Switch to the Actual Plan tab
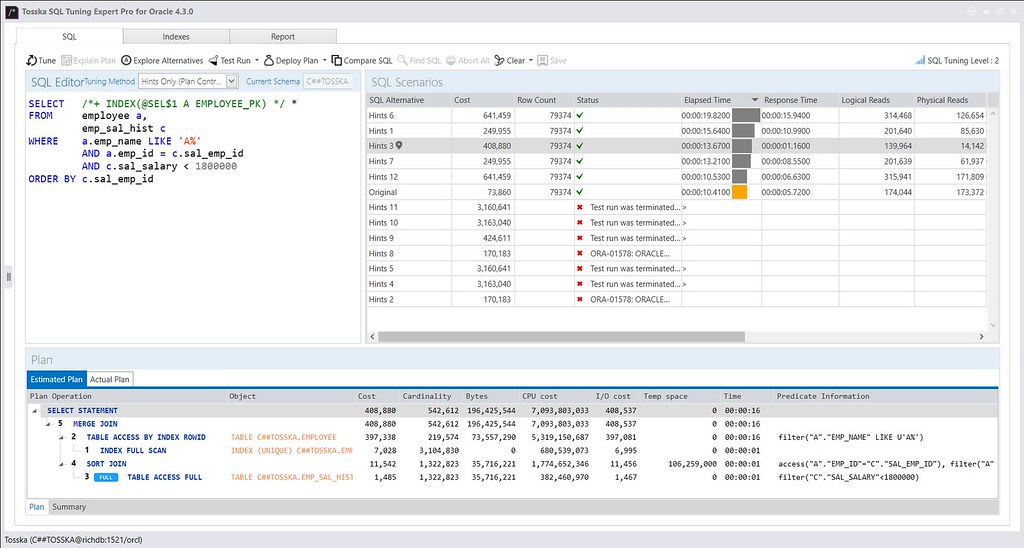The width and height of the screenshot is (1024, 548). 110,380
